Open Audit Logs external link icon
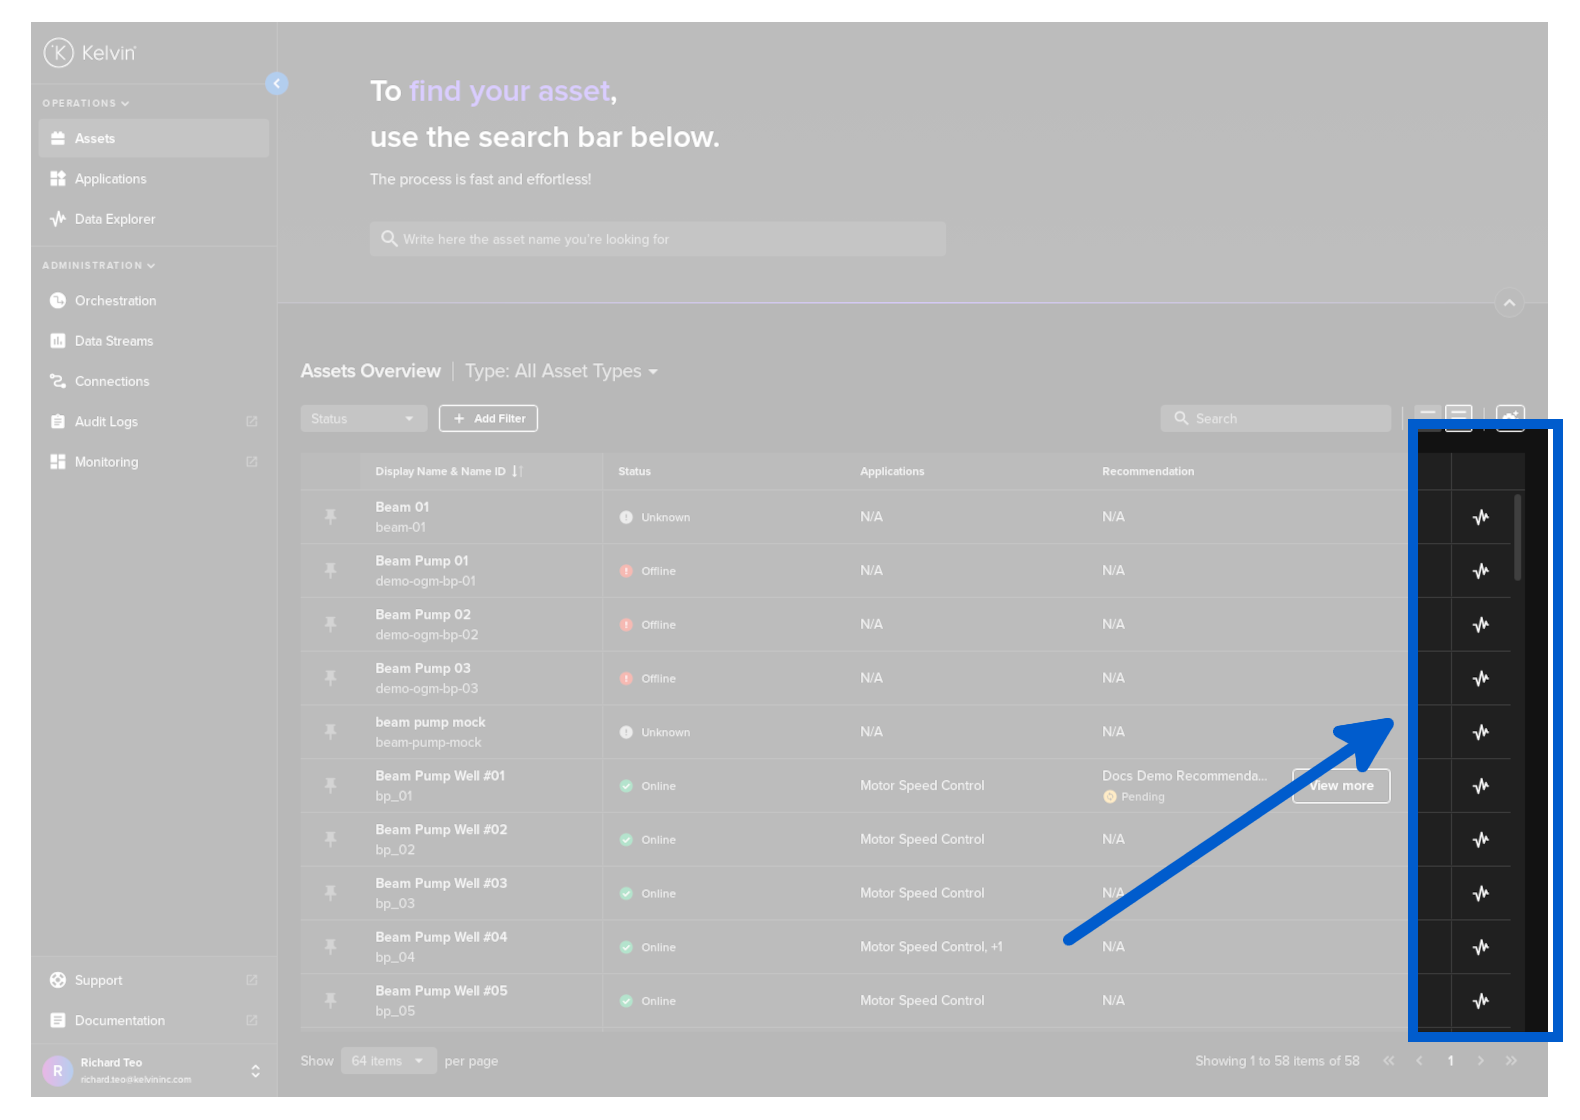 pyautogui.click(x=252, y=422)
